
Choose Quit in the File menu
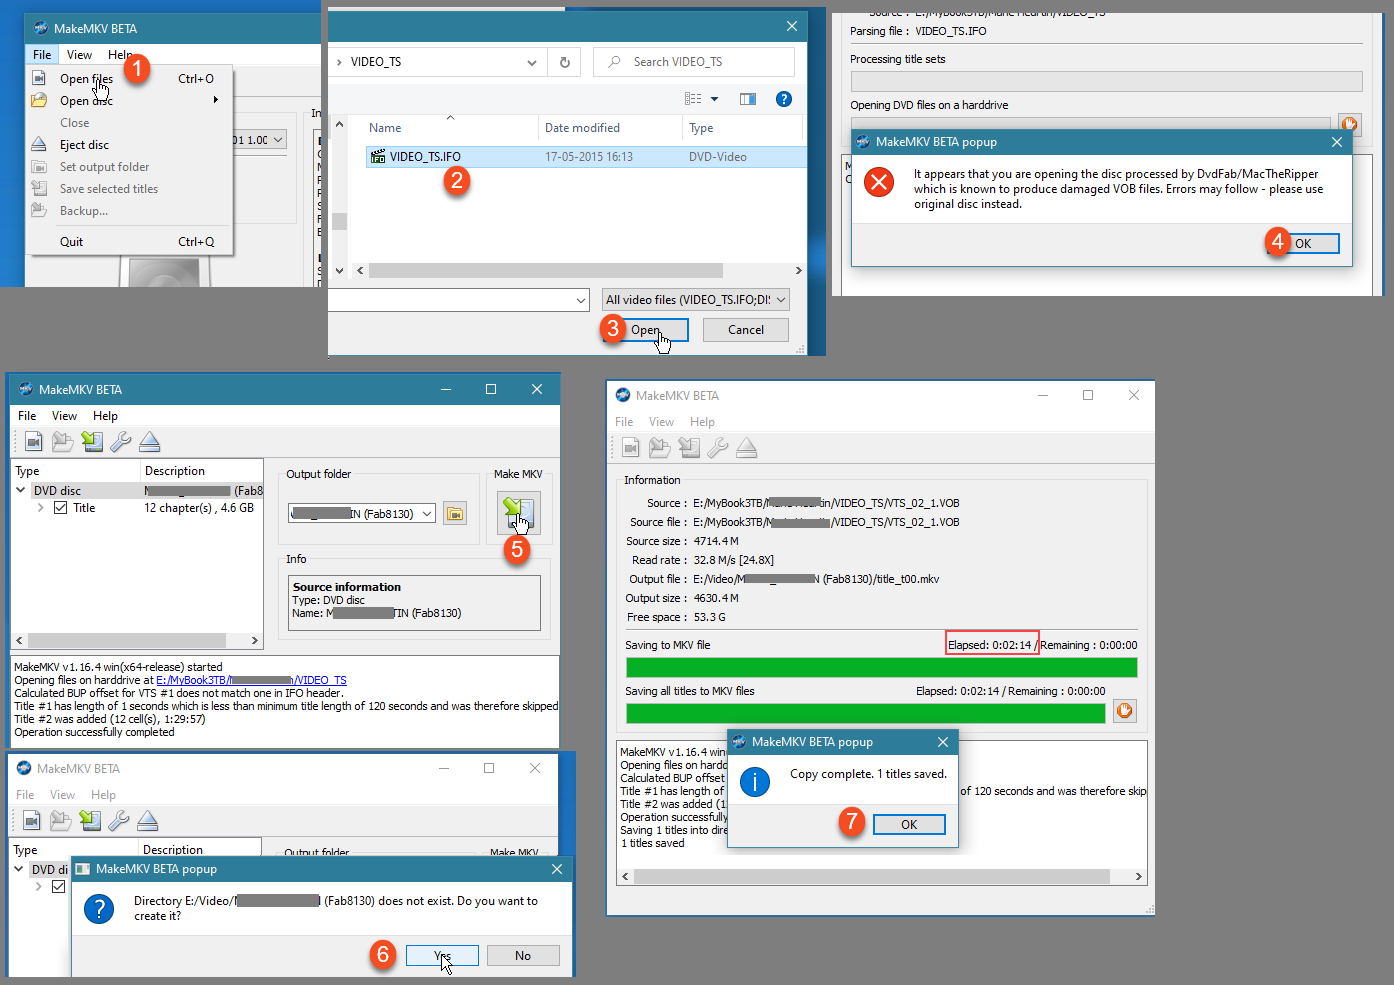coord(130,242)
